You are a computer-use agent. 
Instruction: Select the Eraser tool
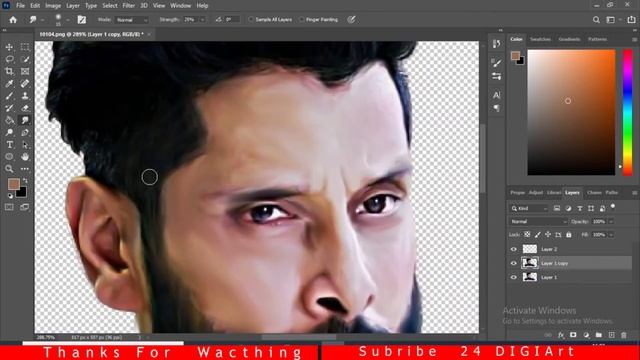(x=25, y=108)
